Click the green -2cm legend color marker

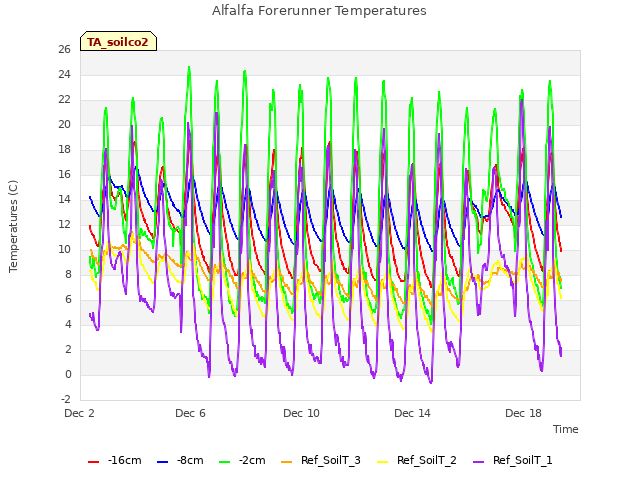pyautogui.click(x=224, y=462)
